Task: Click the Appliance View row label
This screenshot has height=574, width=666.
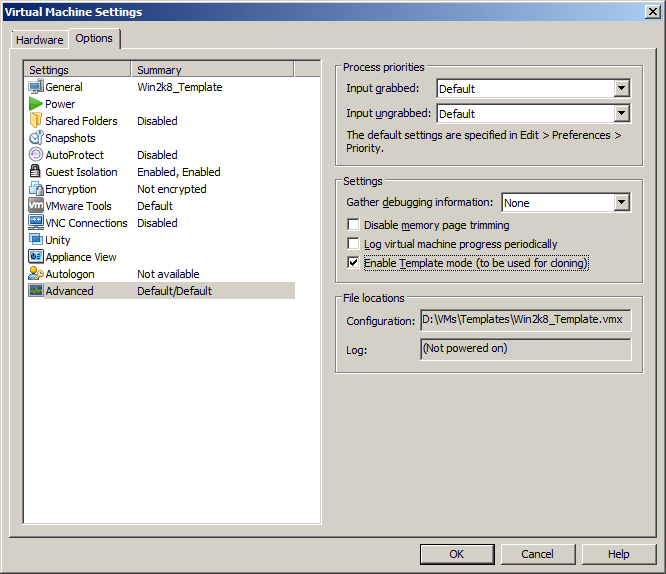Action: tap(81, 257)
